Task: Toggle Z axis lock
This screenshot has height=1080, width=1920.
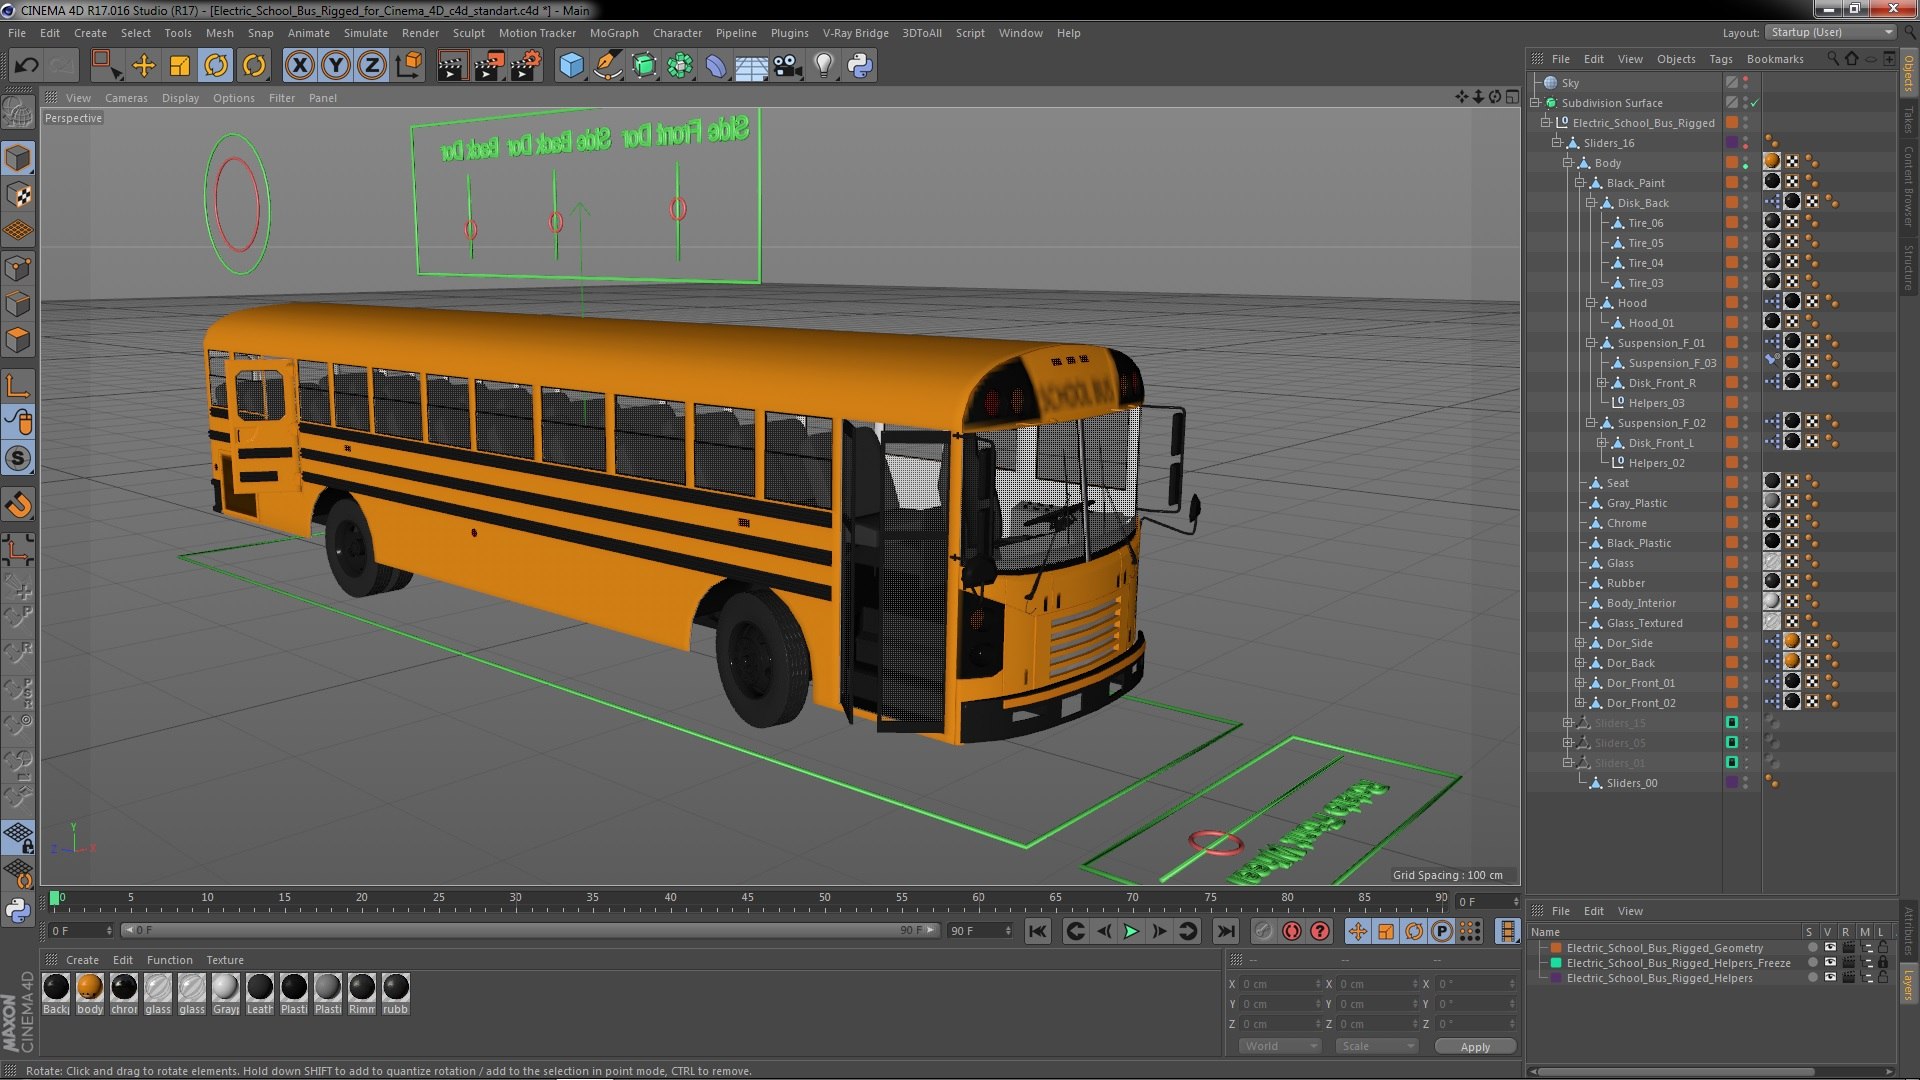Action: point(372,66)
